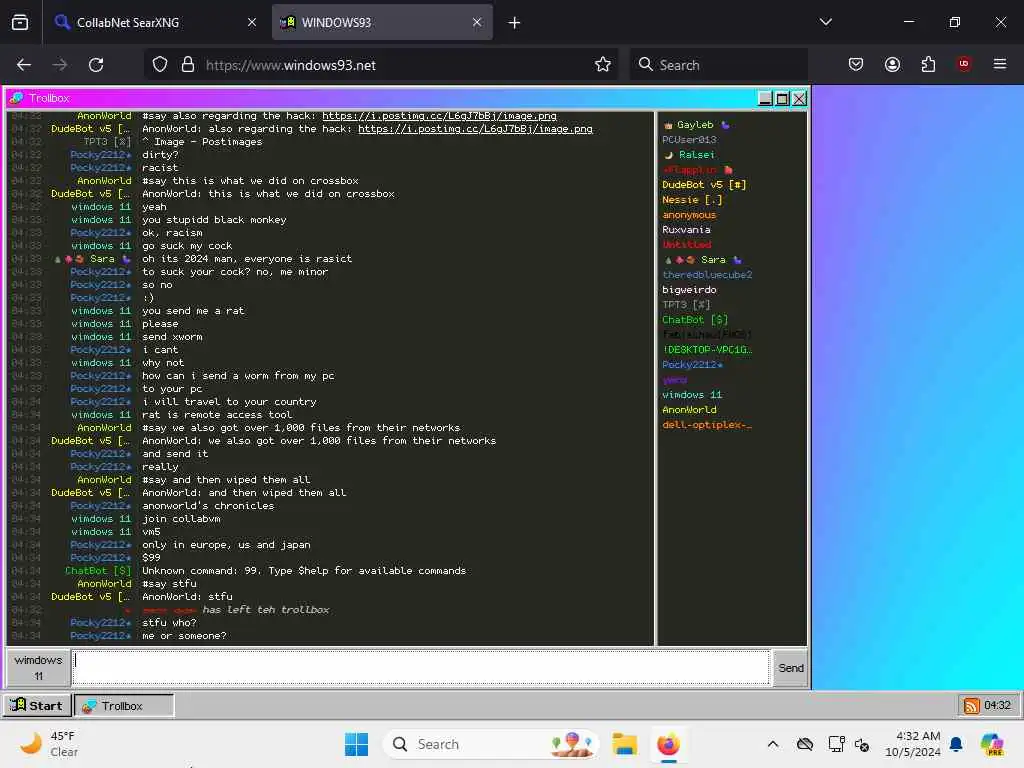Select ChatBot [$] in user list

click(x=694, y=320)
